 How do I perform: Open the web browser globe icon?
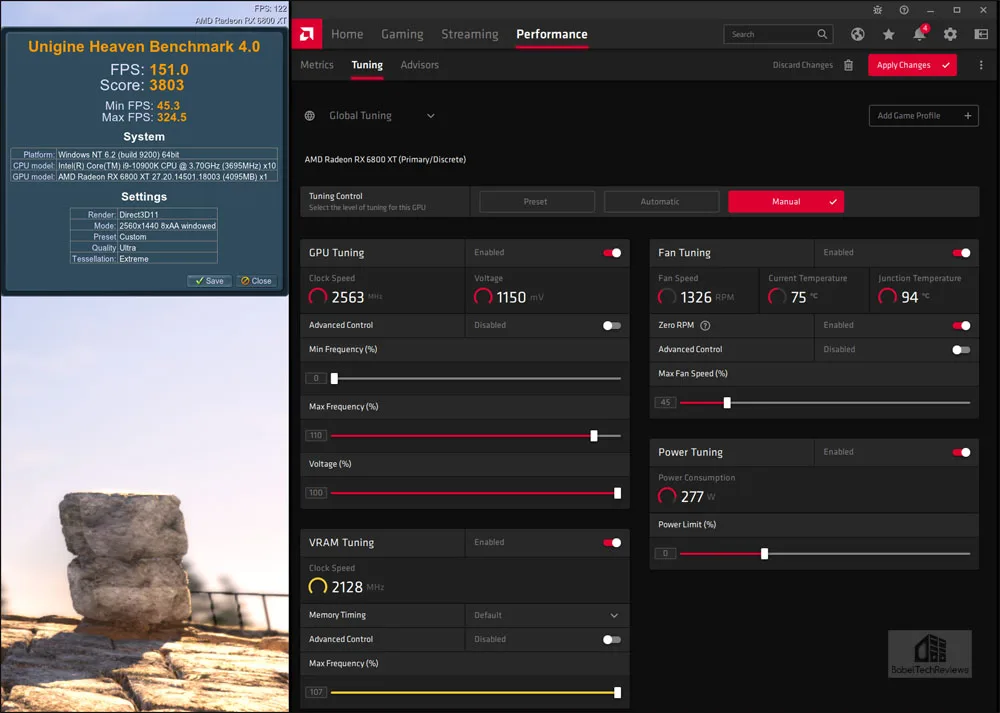858,34
